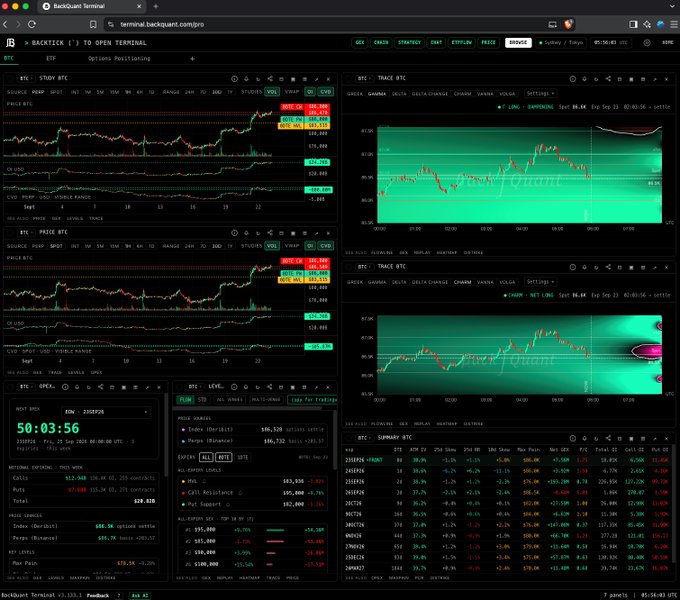Share the LEVELS panel
Image resolution: width=680 pixels, height=600 pixels.
pos(269,387)
